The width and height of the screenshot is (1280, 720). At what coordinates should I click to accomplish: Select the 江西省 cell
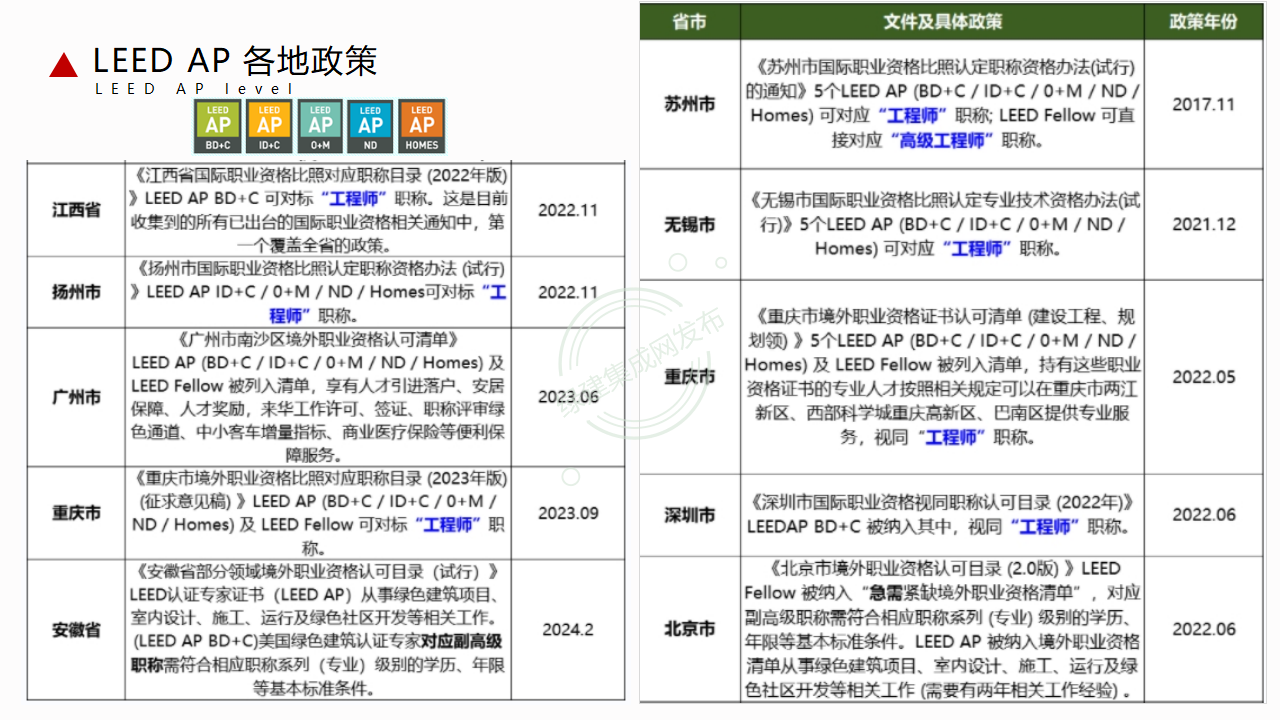point(77,211)
